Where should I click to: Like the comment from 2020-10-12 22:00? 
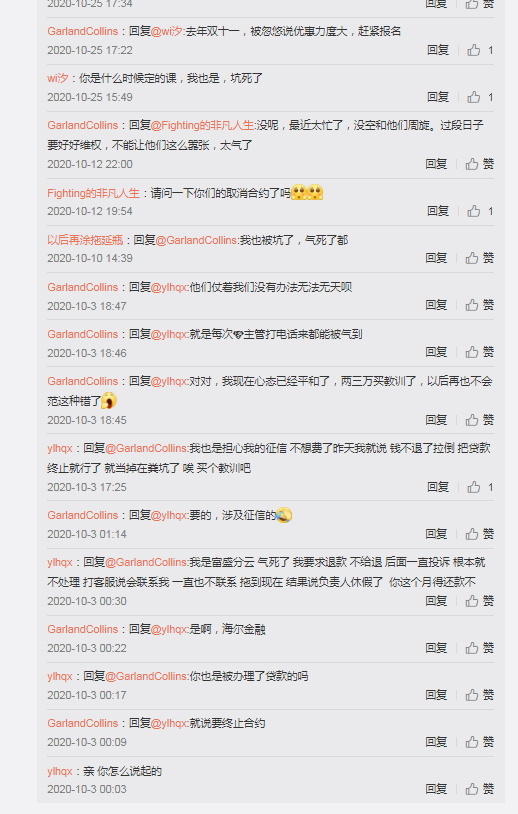480,164
